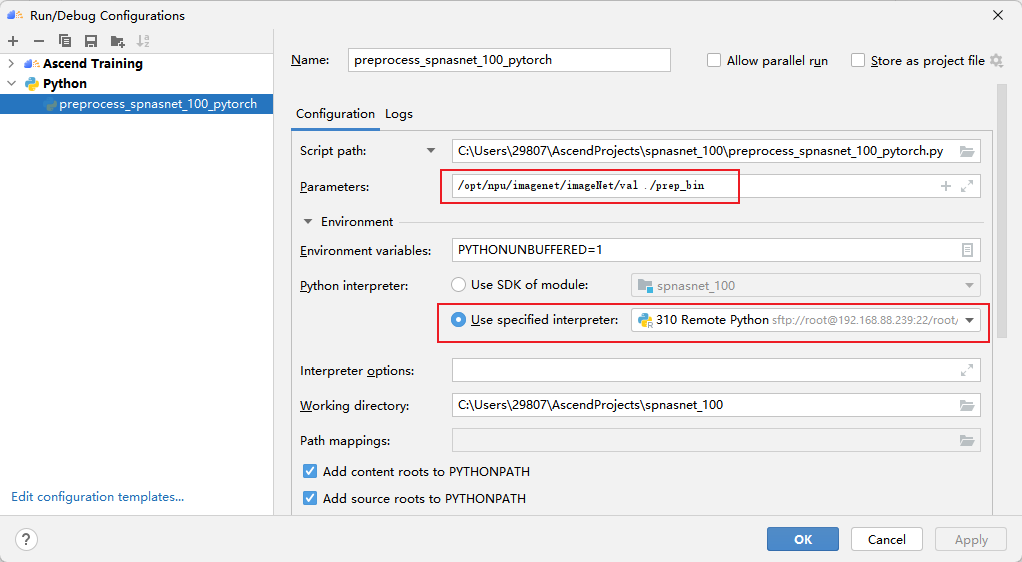Viewport: 1022px width, 562px height.
Task: Click the Save Configuration disk icon
Action: click(x=91, y=41)
